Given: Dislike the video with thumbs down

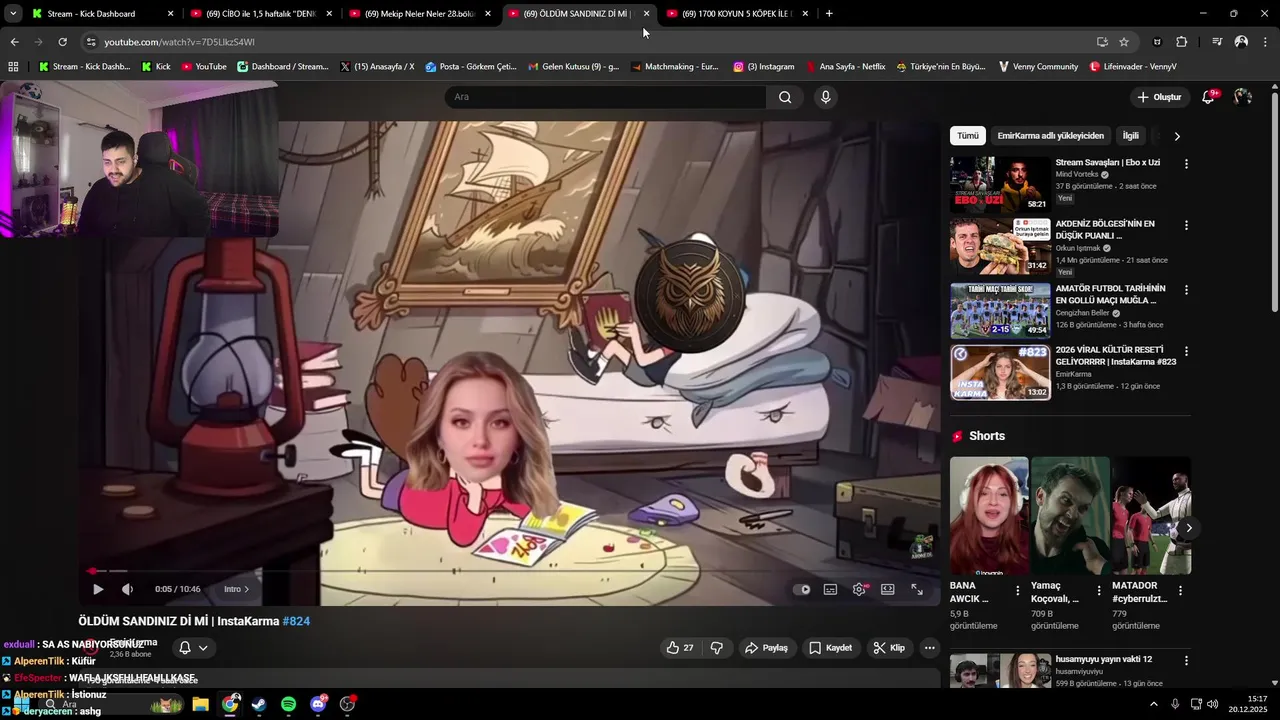Looking at the screenshot, I should (x=716, y=648).
